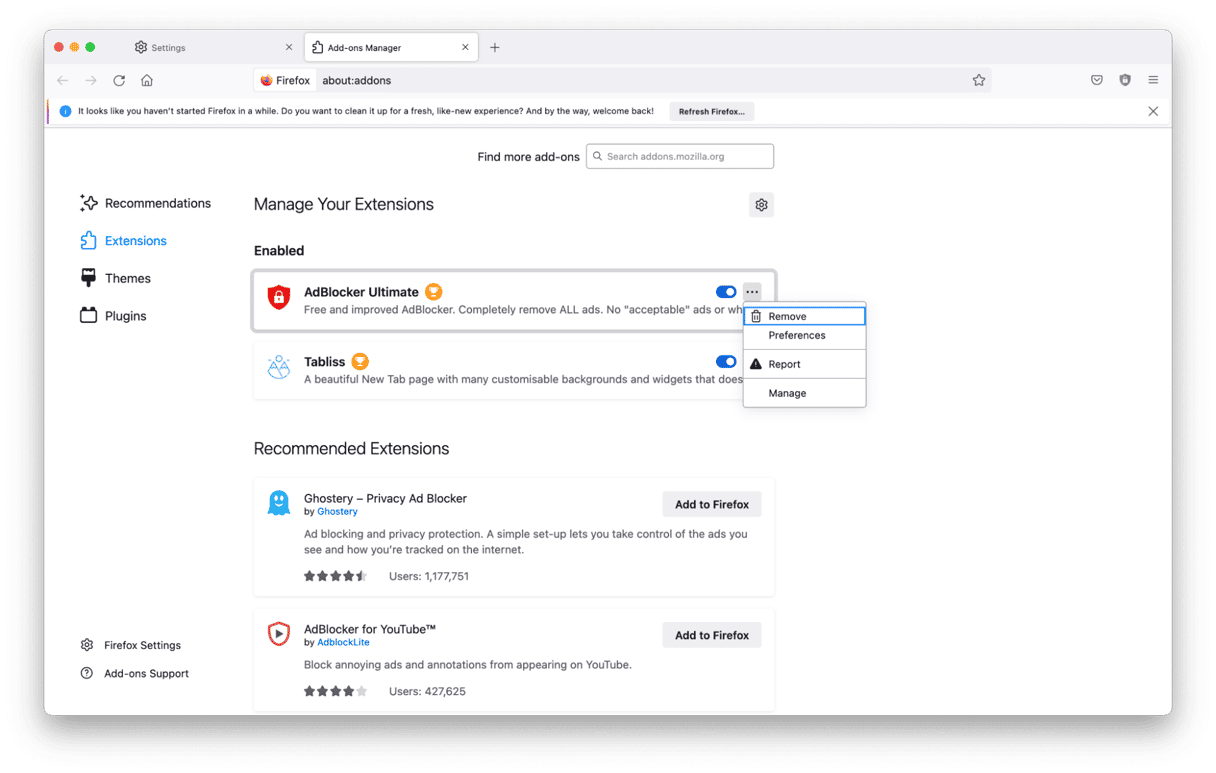The image size is (1216, 773).
Task: Open Plugins in the sidebar
Action: pyautogui.click(x=113, y=316)
